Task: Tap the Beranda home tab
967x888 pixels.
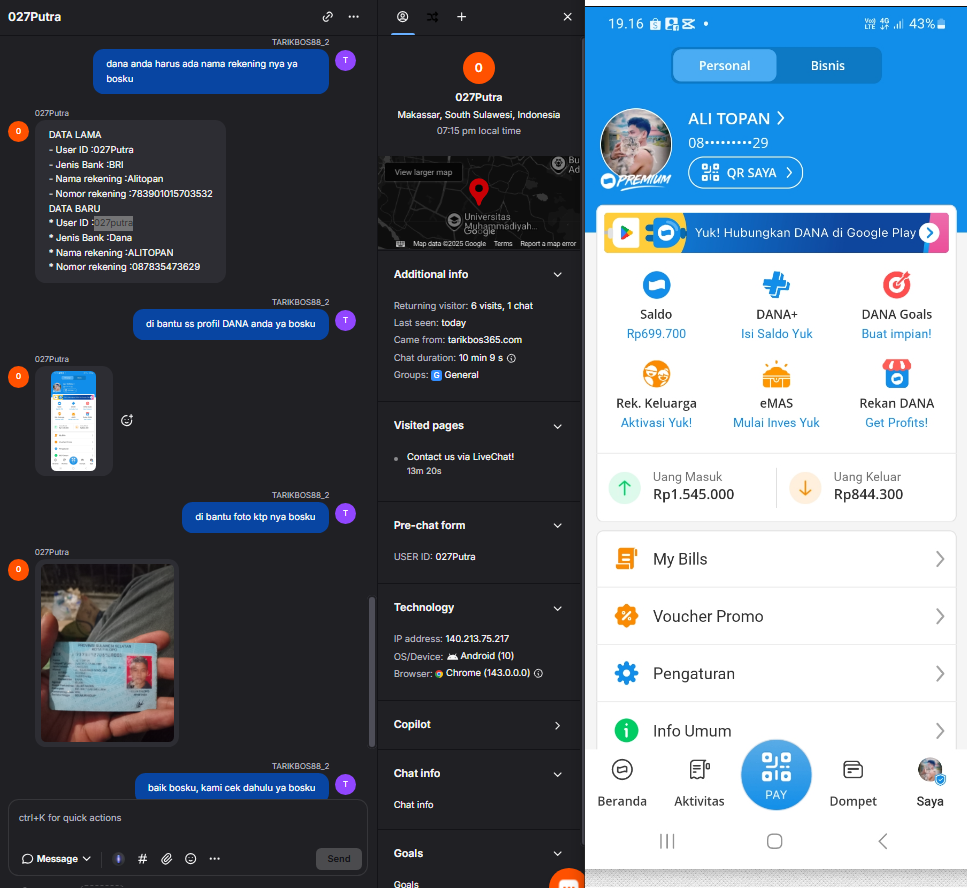Action: point(622,783)
